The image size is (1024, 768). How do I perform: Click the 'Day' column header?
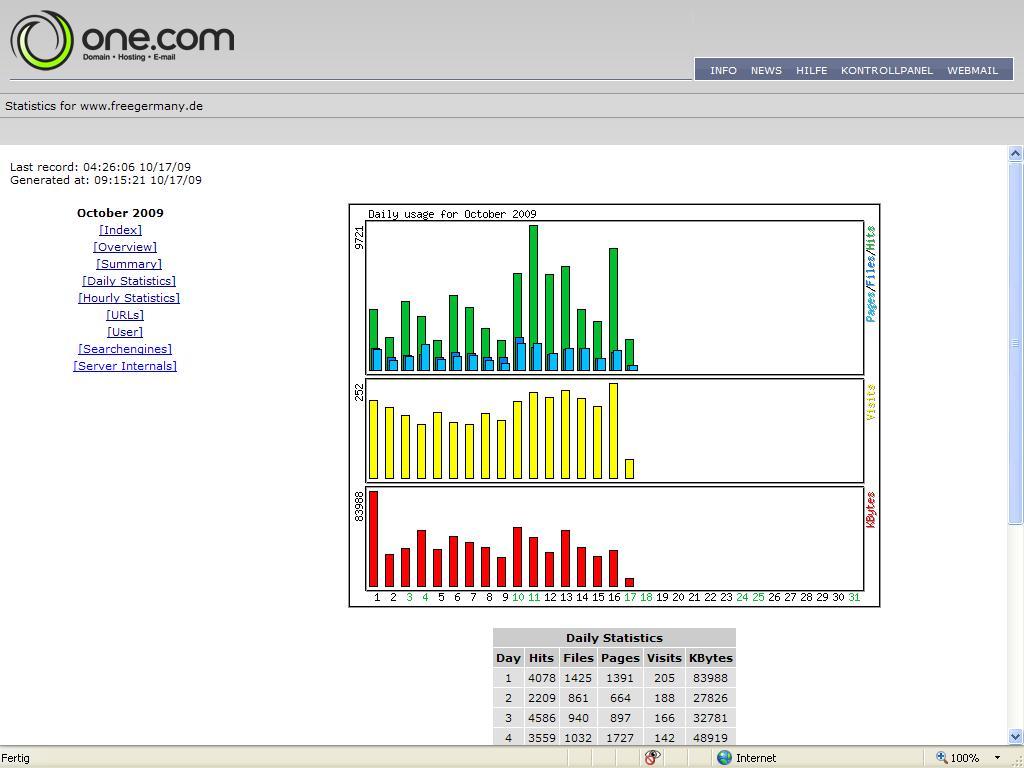[x=508, y=658]
